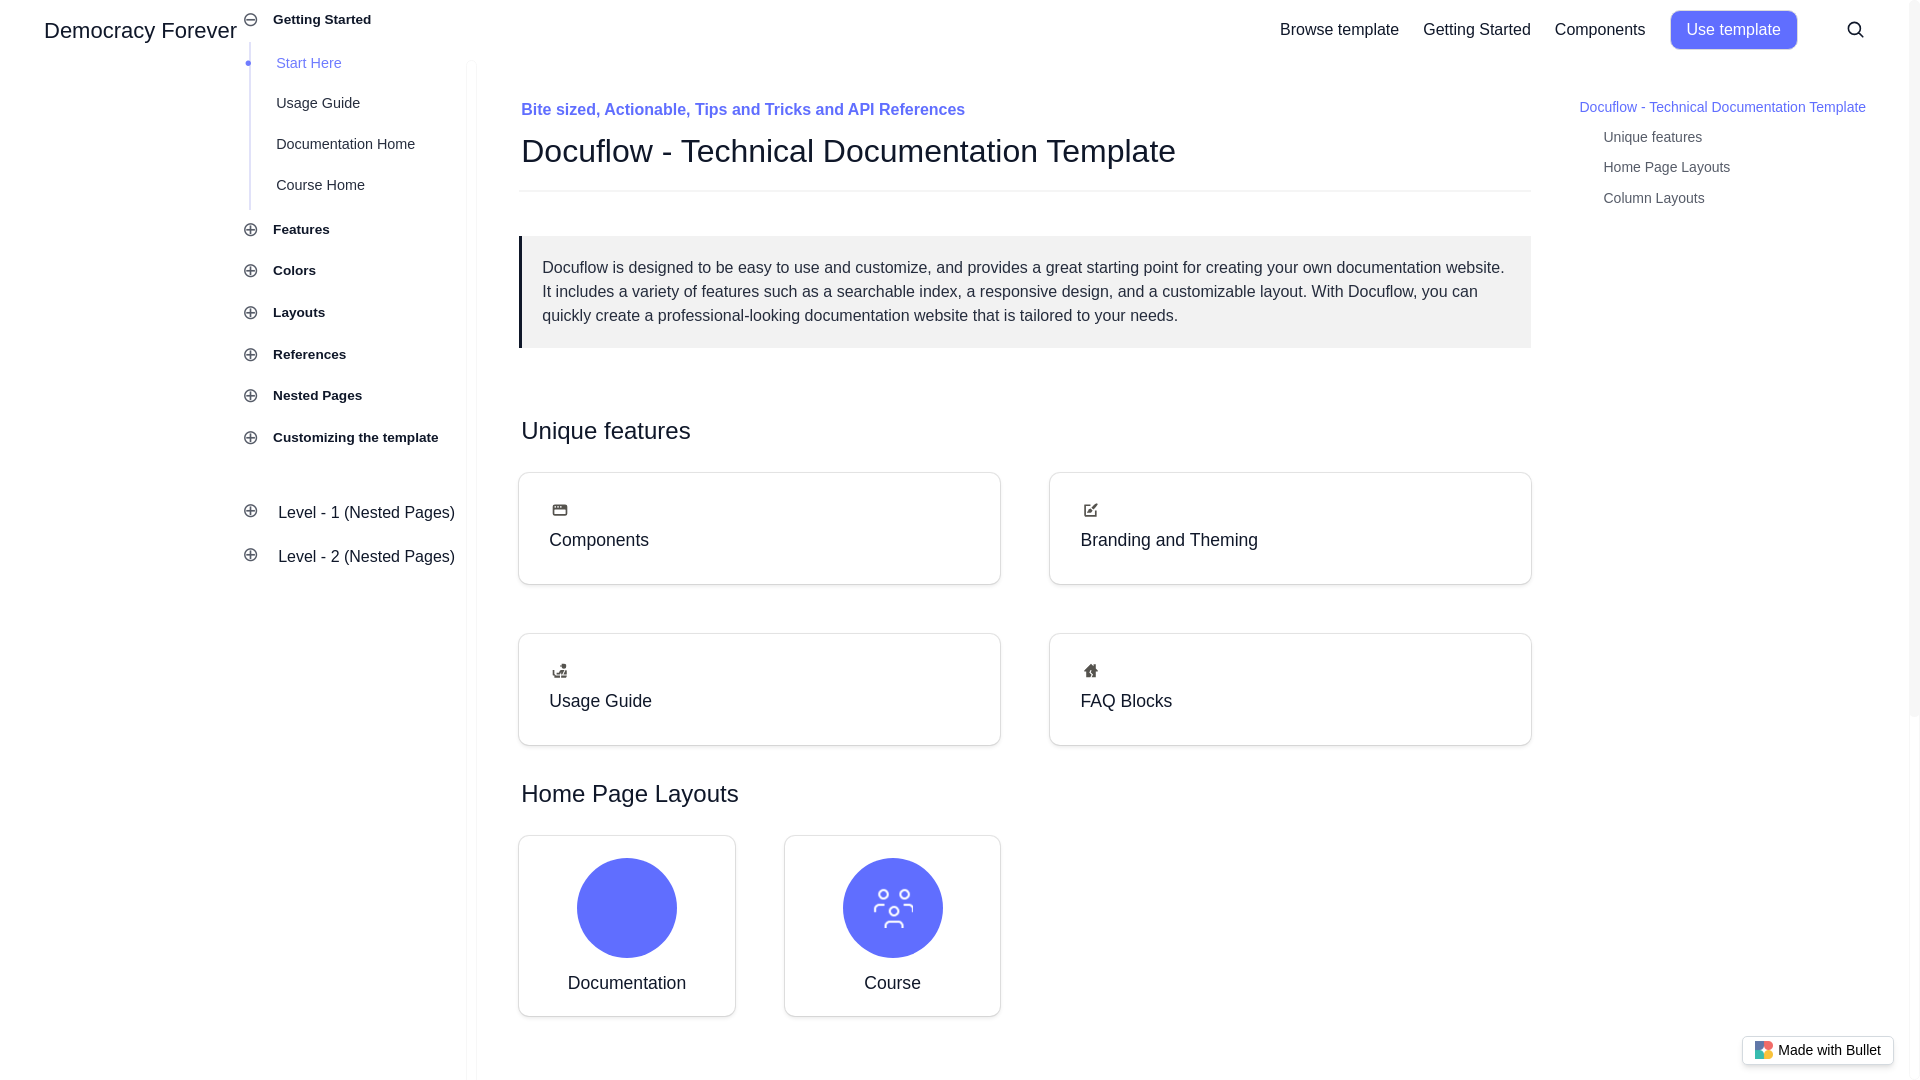This screenshot has height=1080, width=1920.
Task: Click the page scrollbar on right edge
Action: (x=1914, y=358)
